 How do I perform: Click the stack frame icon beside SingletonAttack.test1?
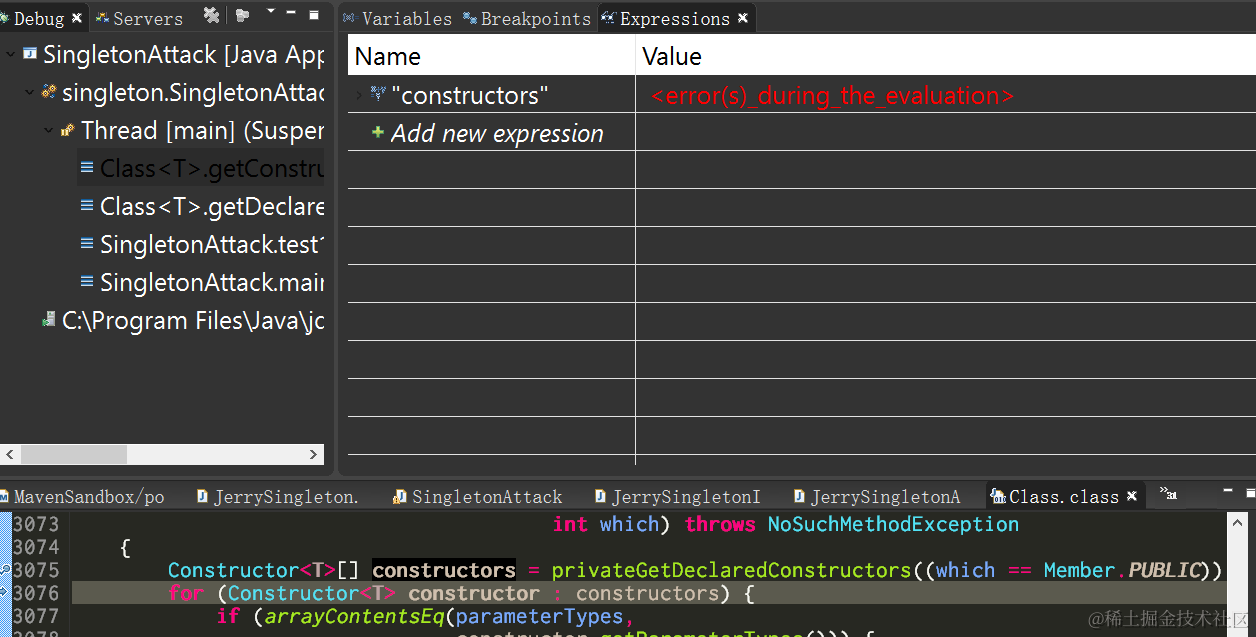(87, 244)
